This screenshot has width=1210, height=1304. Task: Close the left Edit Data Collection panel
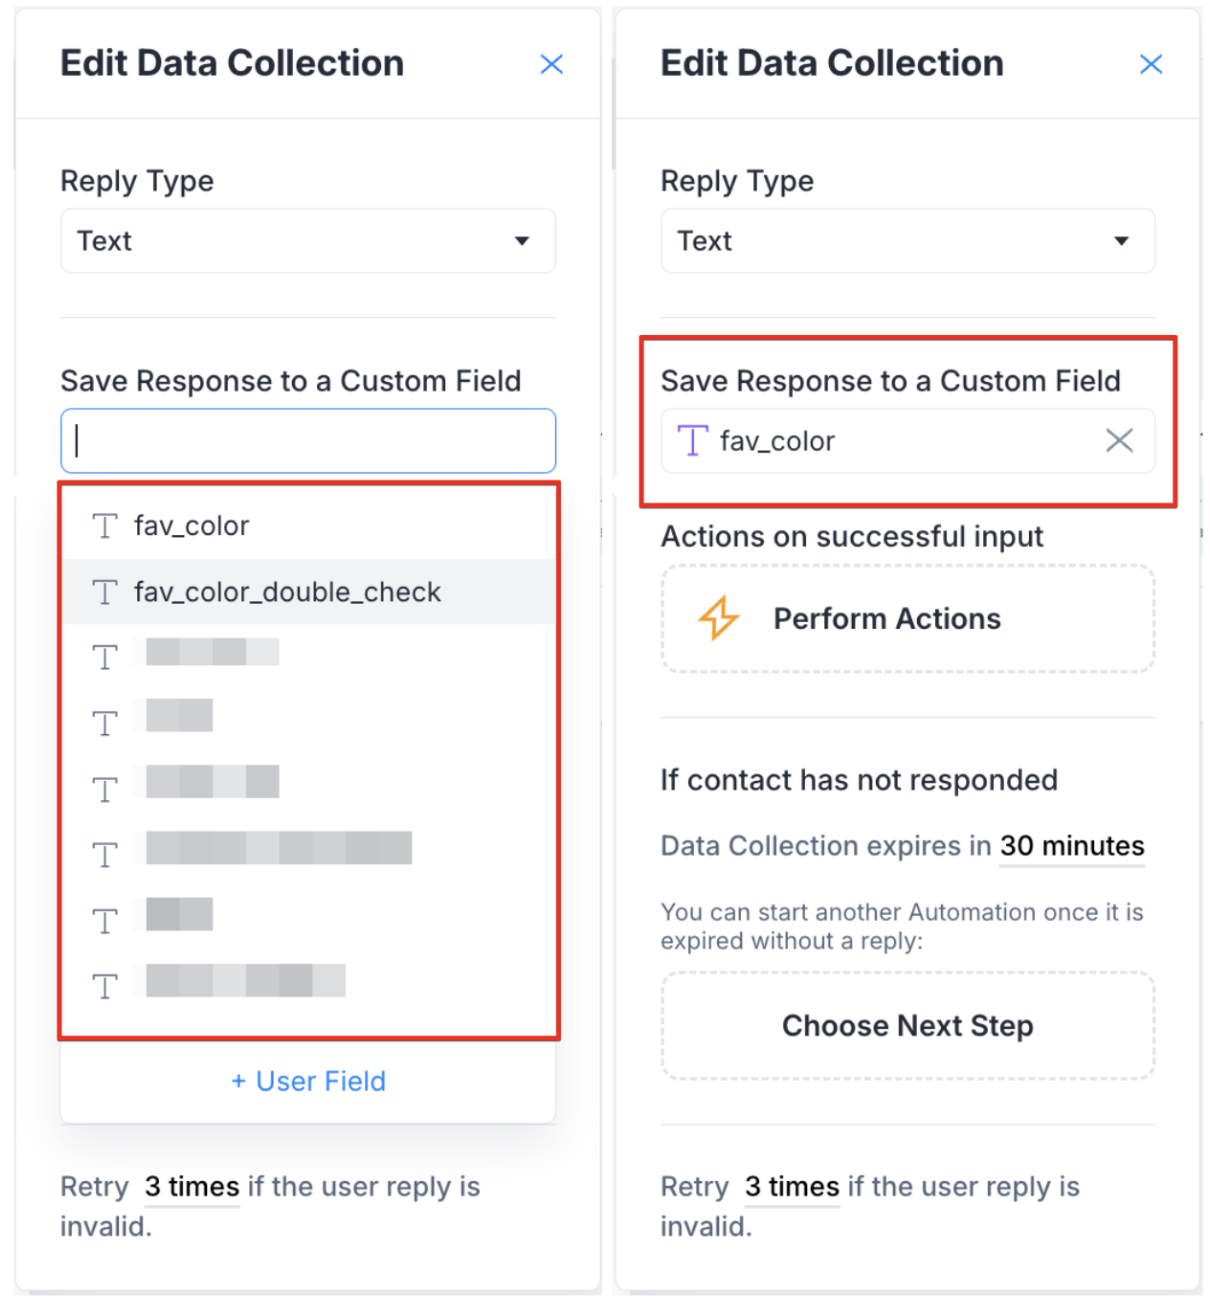point(551,65)
